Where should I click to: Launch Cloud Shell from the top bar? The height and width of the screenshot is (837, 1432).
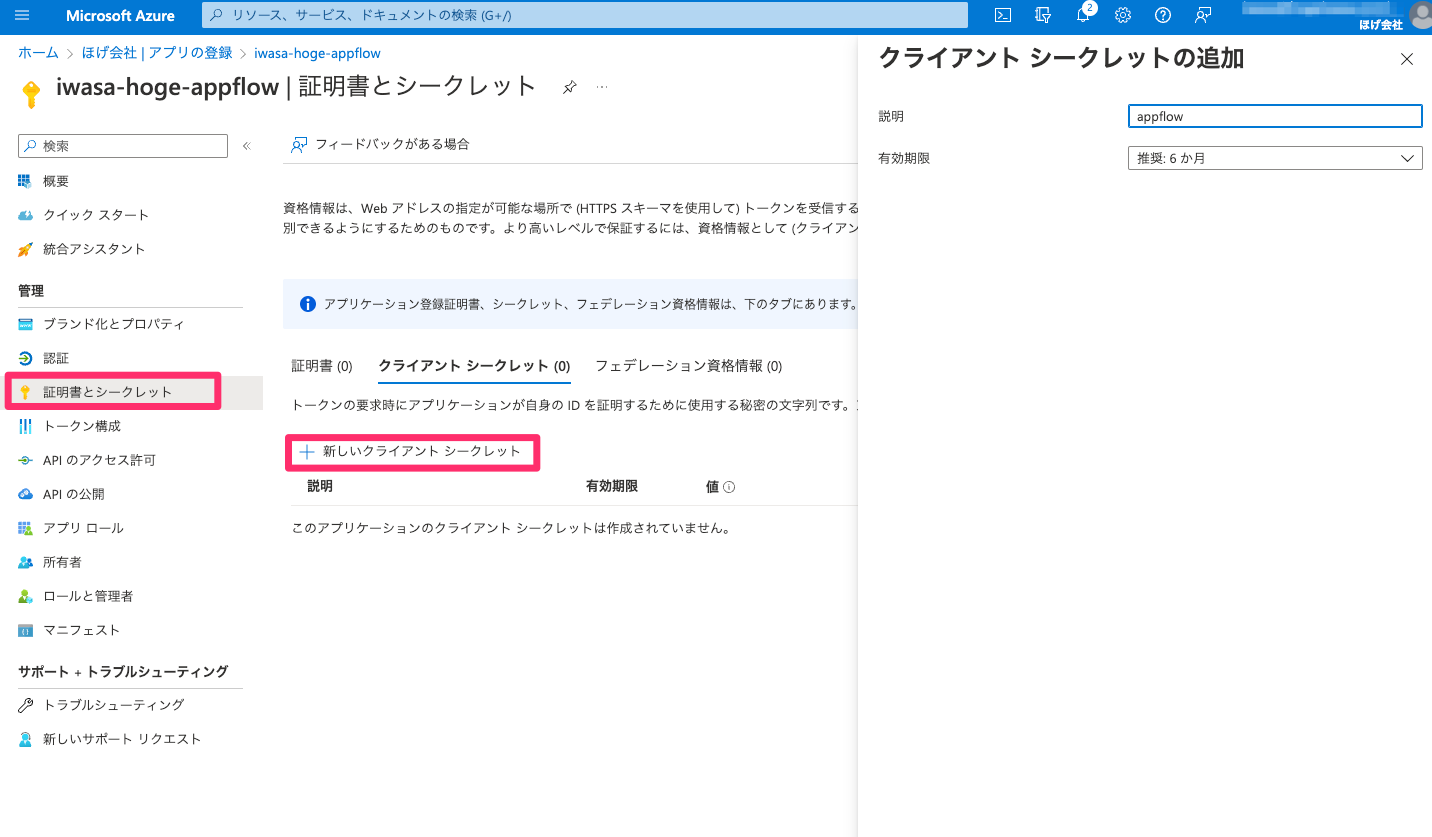[x=1003, y=15]
